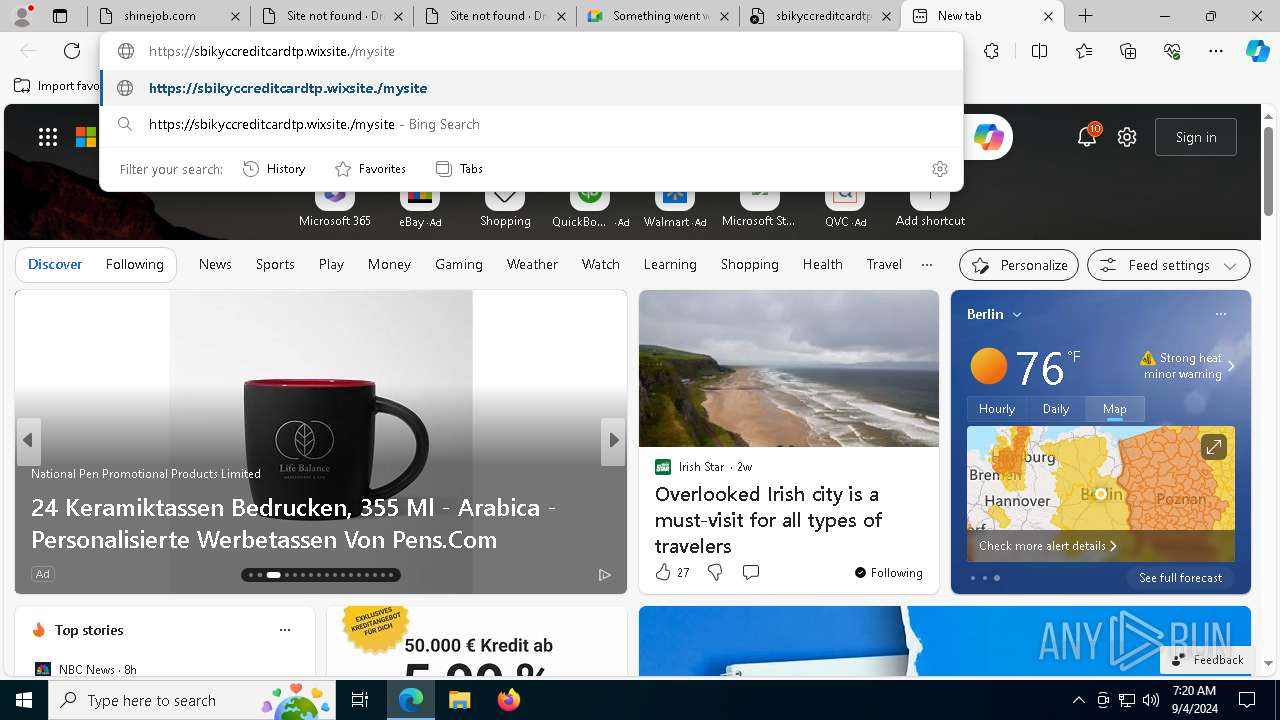This screenshot has height=720, width=1280.
Task: Open the Import favorites bookmark
Action: pos(57,86)
